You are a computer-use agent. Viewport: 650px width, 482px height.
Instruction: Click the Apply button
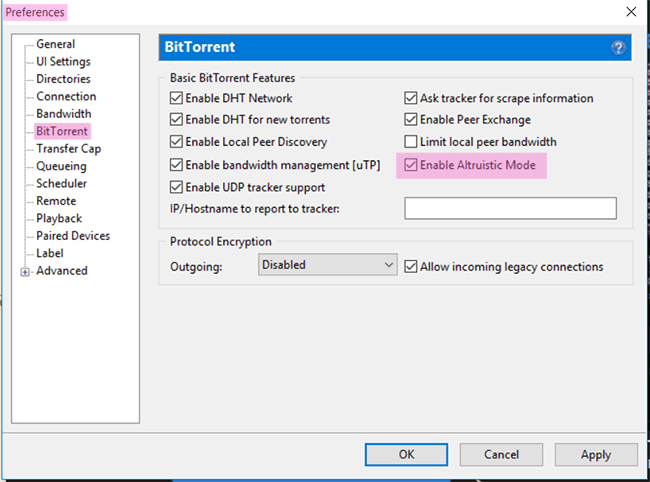[596, 455]
